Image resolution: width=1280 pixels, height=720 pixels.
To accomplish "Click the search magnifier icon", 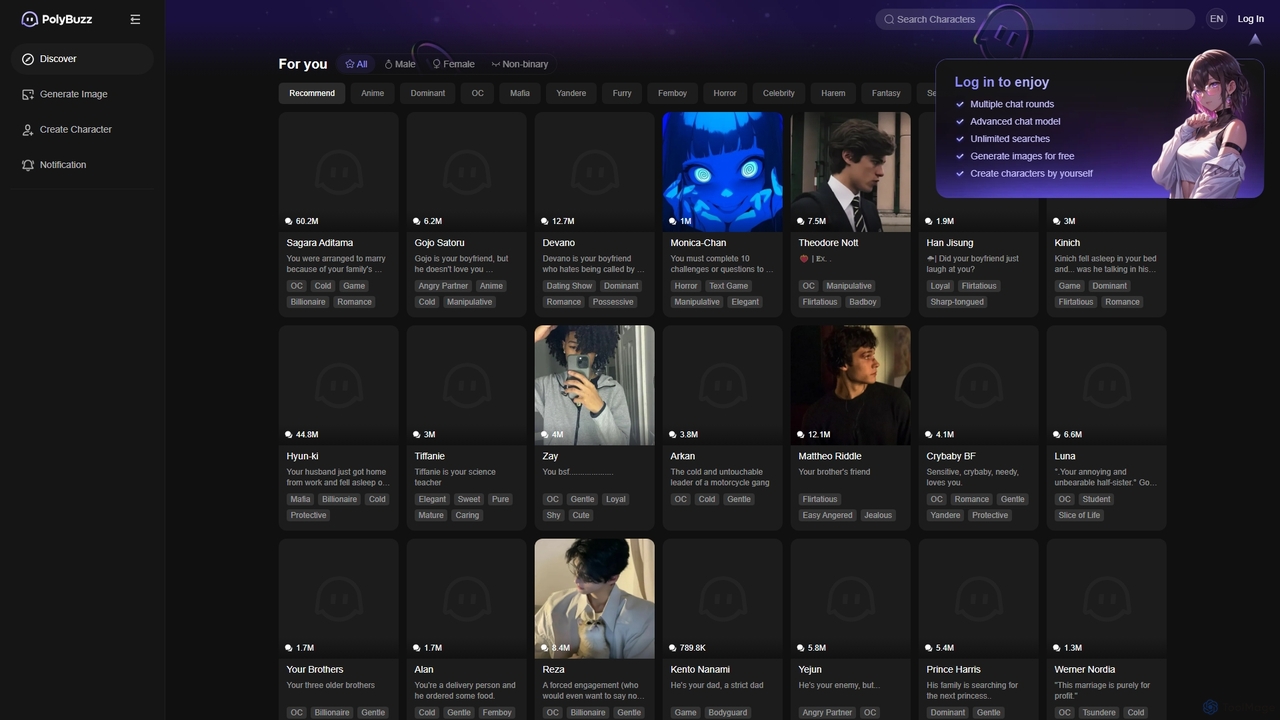I will click(x=889, y=19).
